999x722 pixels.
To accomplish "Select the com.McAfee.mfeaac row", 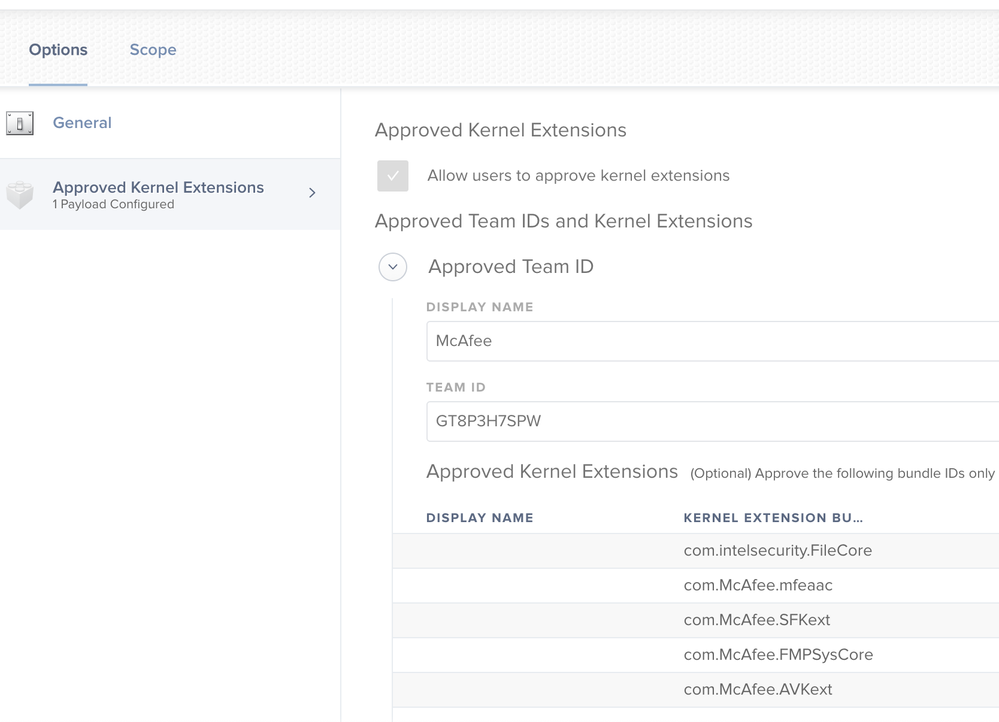I will [x=696, y=585].
